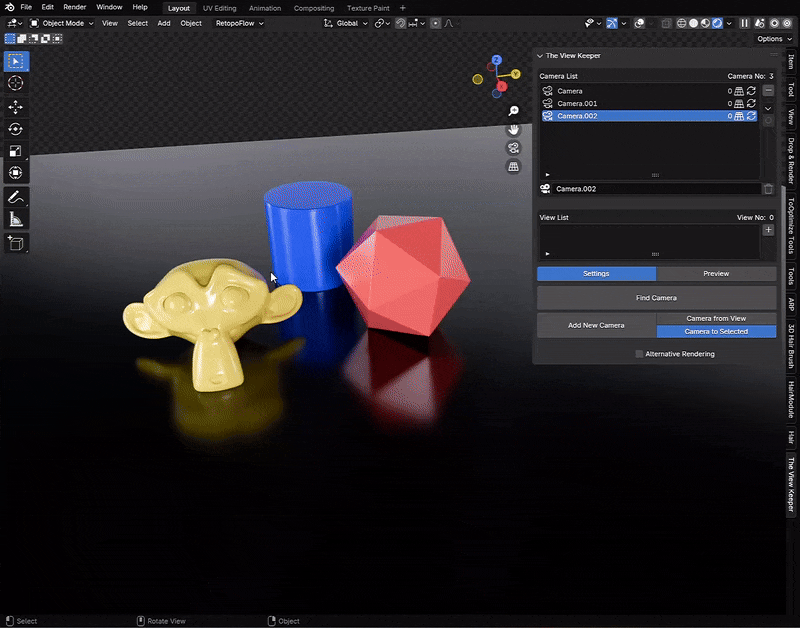Click Add New Camera button
Image resolution: width=800 pixels, height=628 pixels.
point(596,325)
